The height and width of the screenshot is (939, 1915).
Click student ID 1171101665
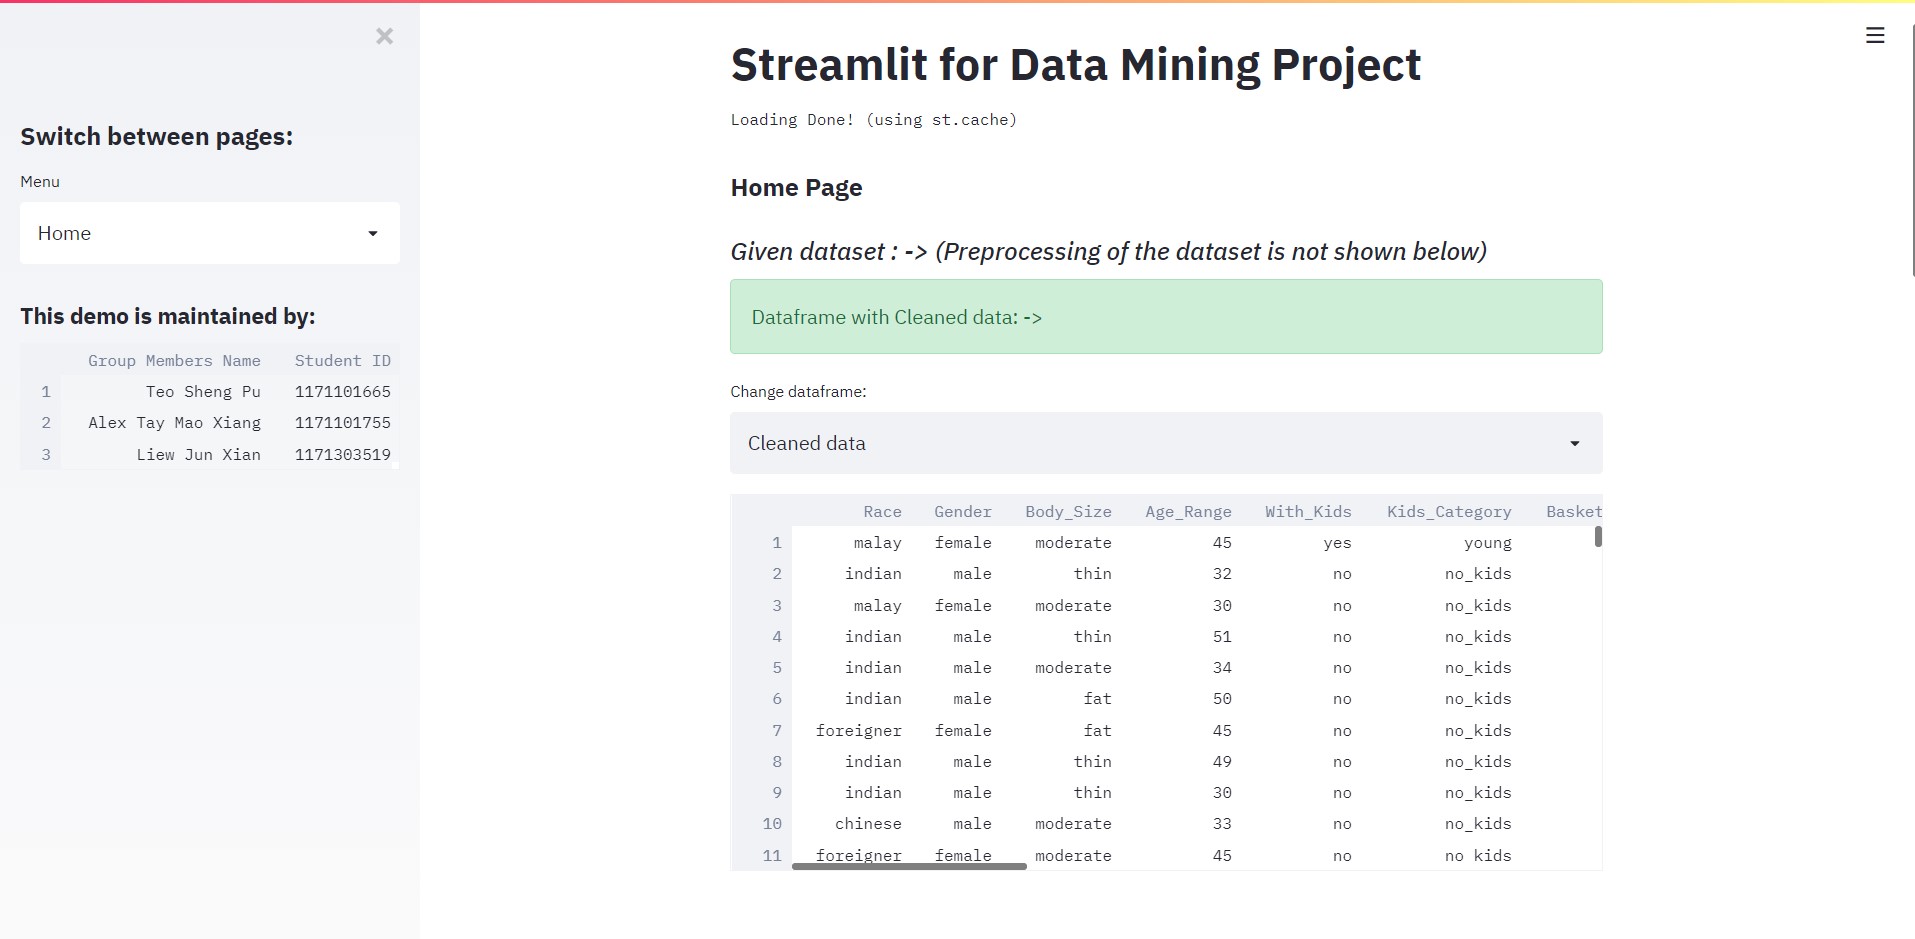point(342,392)
